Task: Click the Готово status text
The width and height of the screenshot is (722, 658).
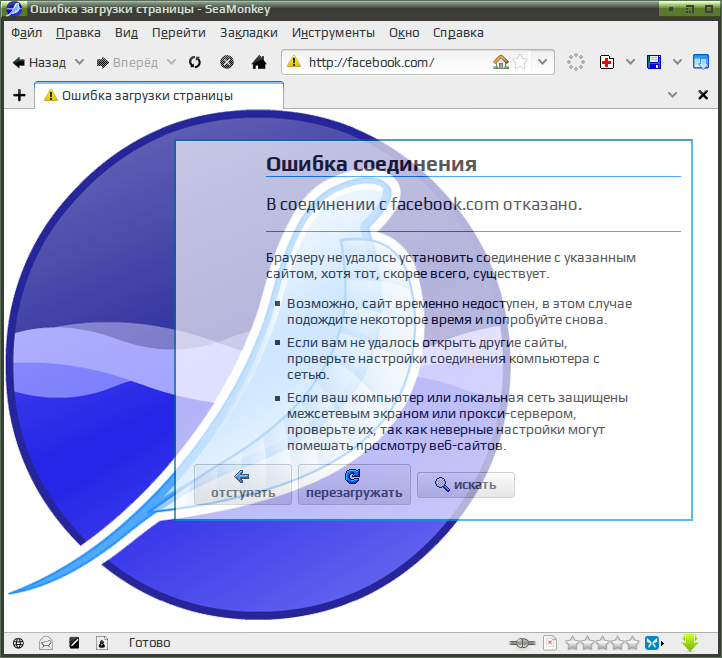Action: pos(150,643)
